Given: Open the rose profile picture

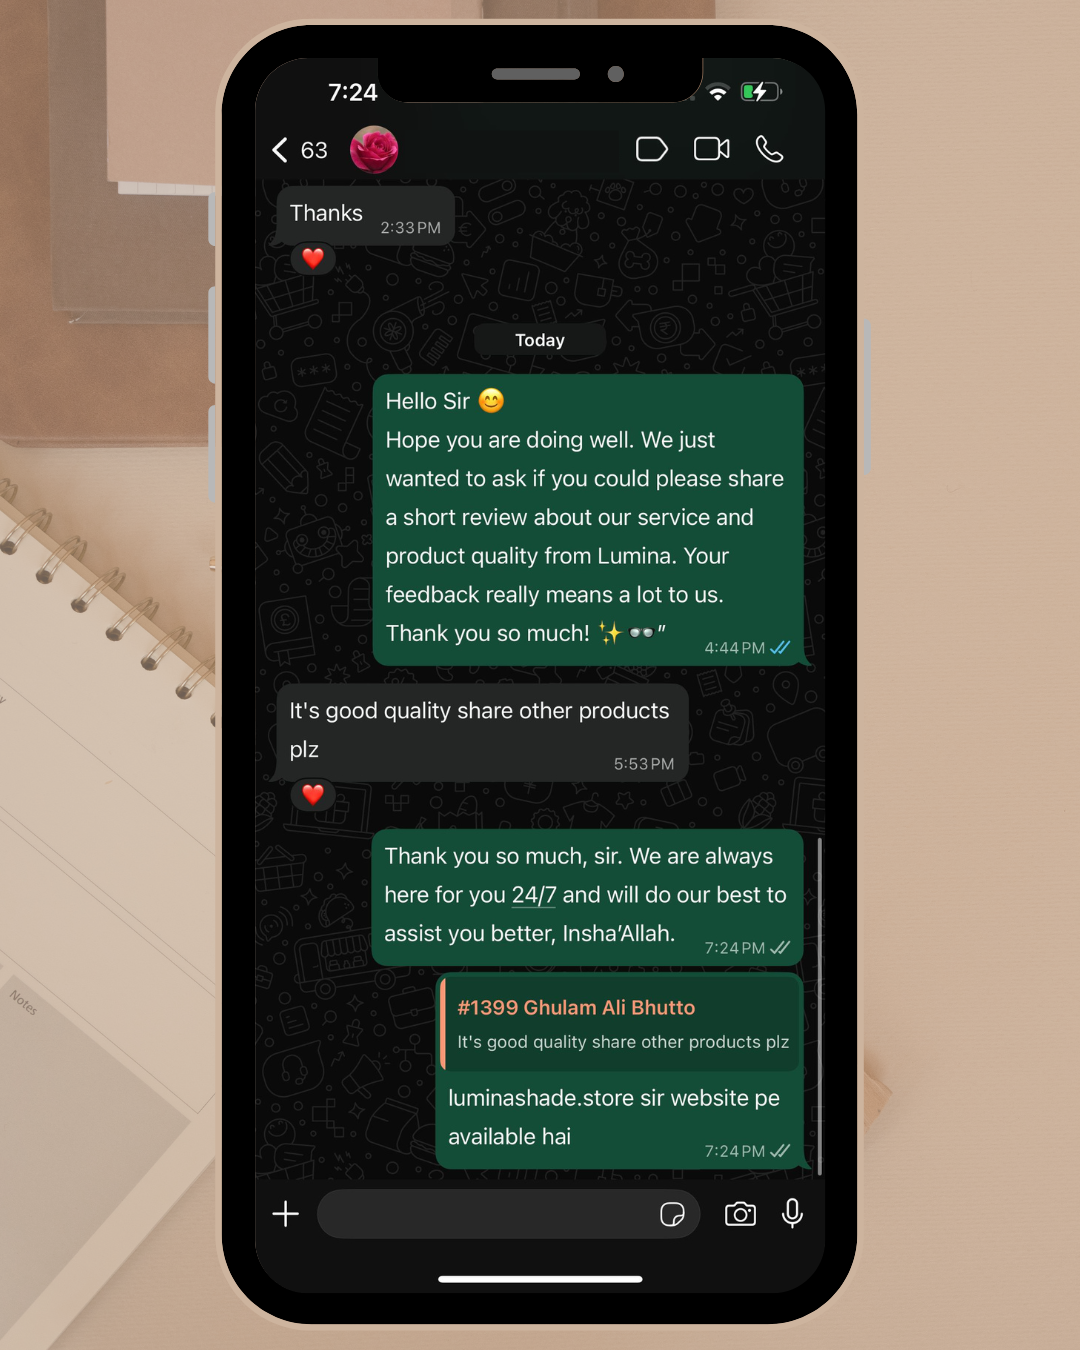Looking at the screenshot, I should tap(374, 150).
